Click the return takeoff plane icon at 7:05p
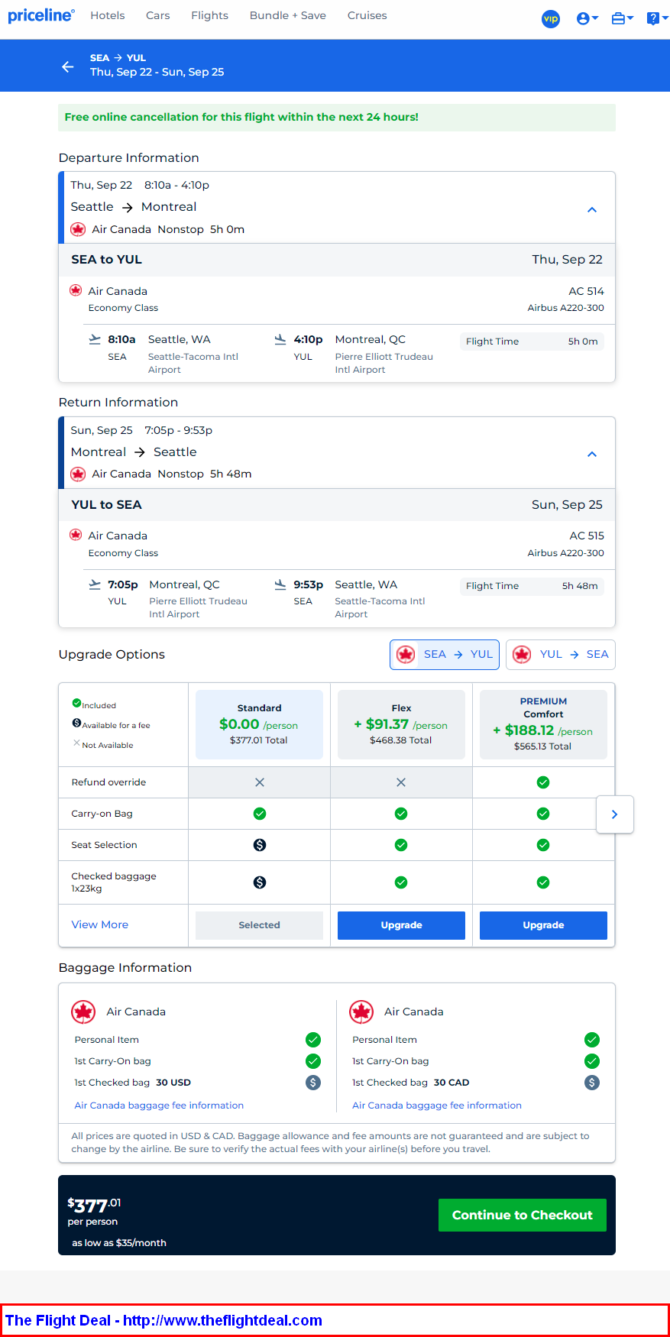The width and height of the screenshot is (670, 1337). pyautogui.click(x=95, y=584)
